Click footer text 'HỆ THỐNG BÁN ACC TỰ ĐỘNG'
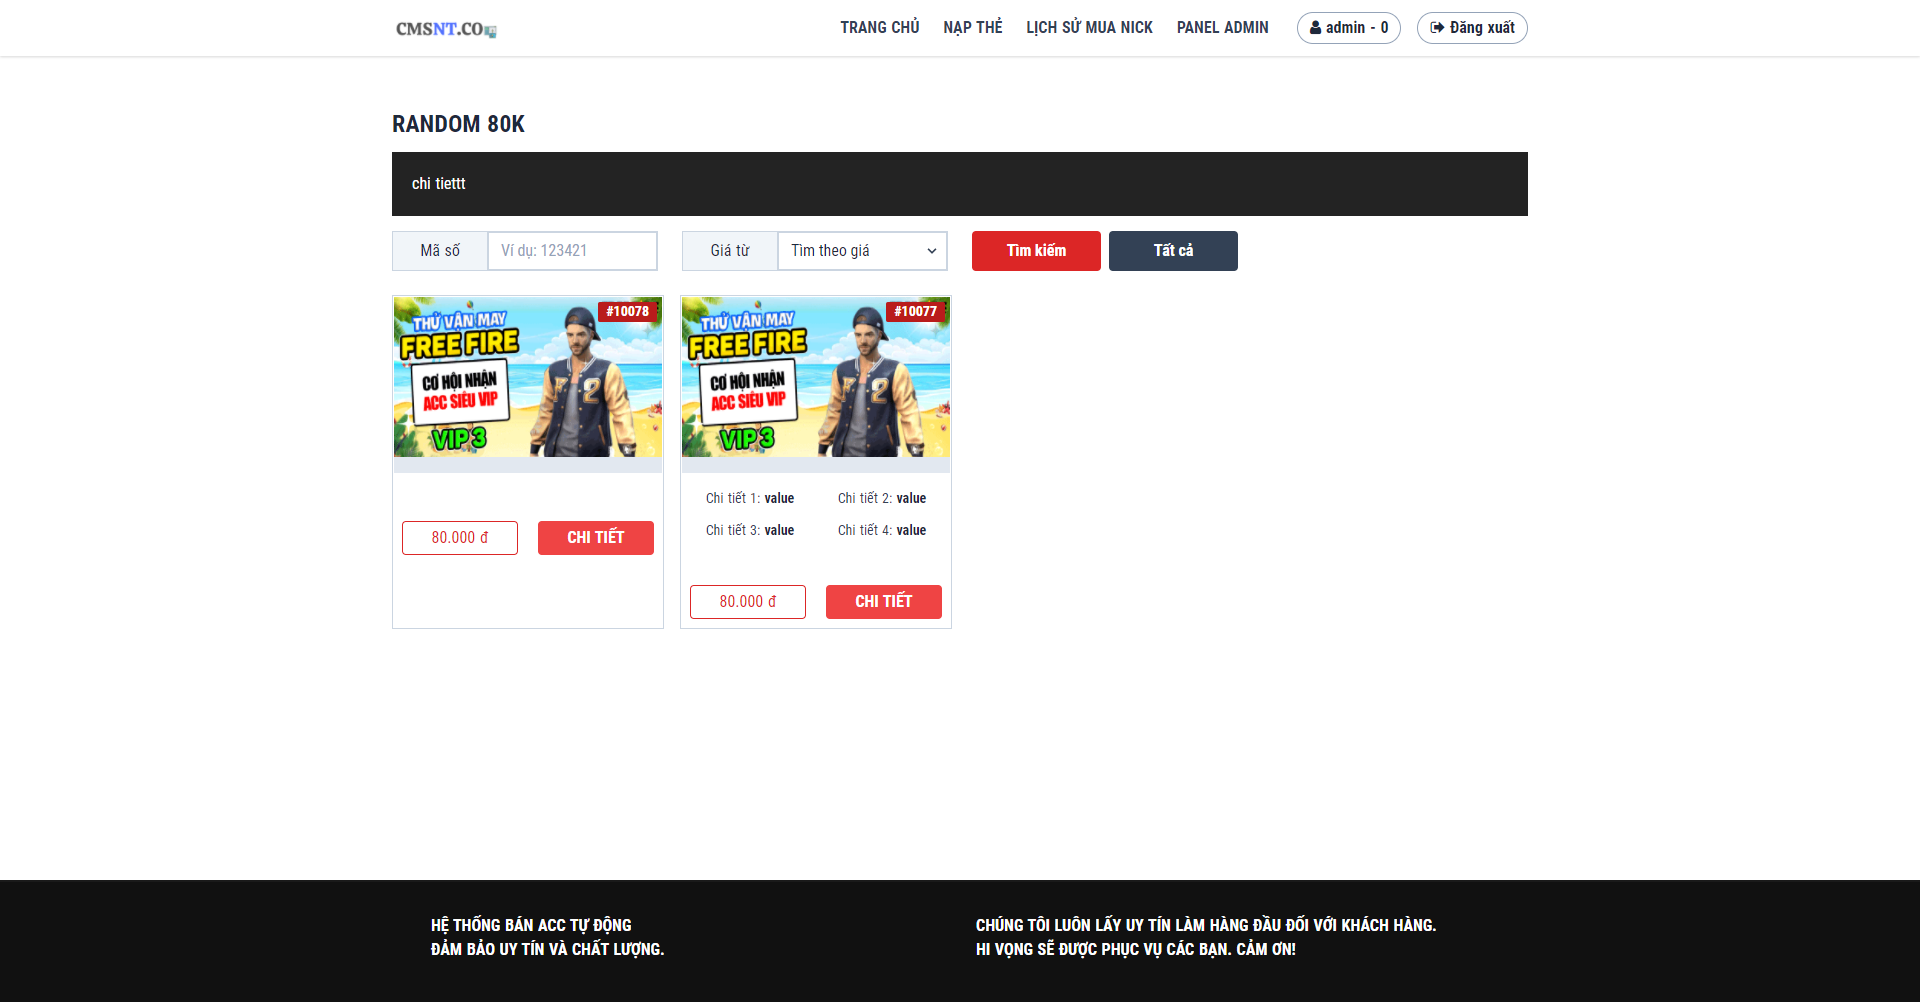Image resolution: width=1920 pixels, height=1002 pixels. coord(531,925)
